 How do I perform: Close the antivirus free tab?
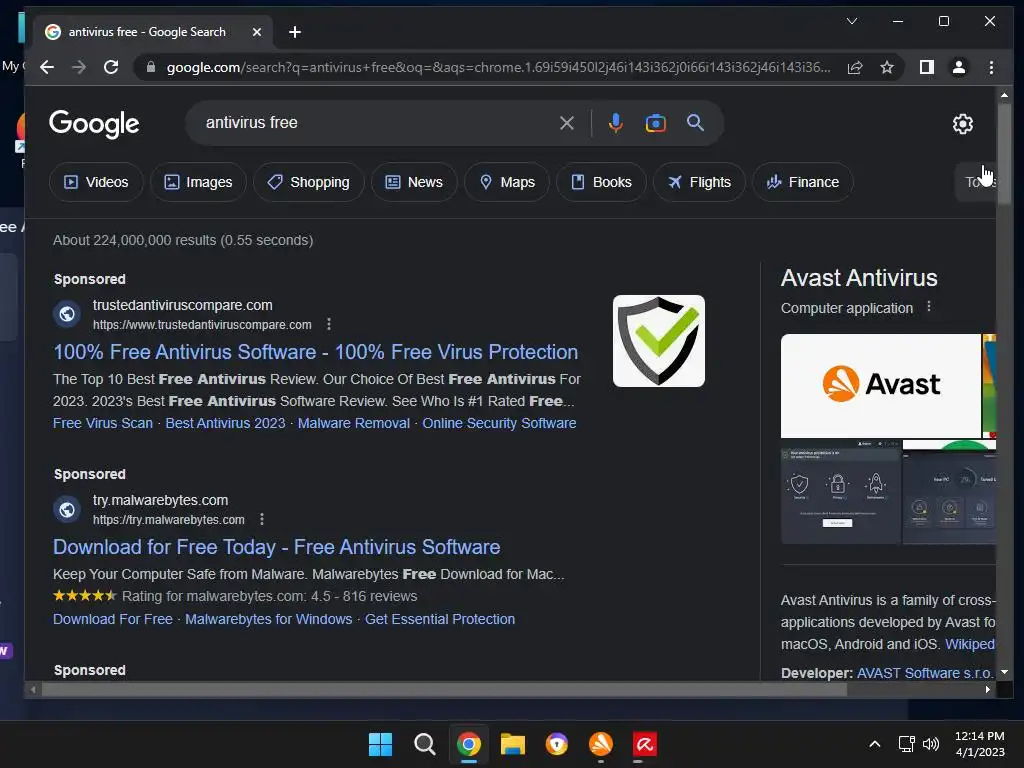click(257, 32)
